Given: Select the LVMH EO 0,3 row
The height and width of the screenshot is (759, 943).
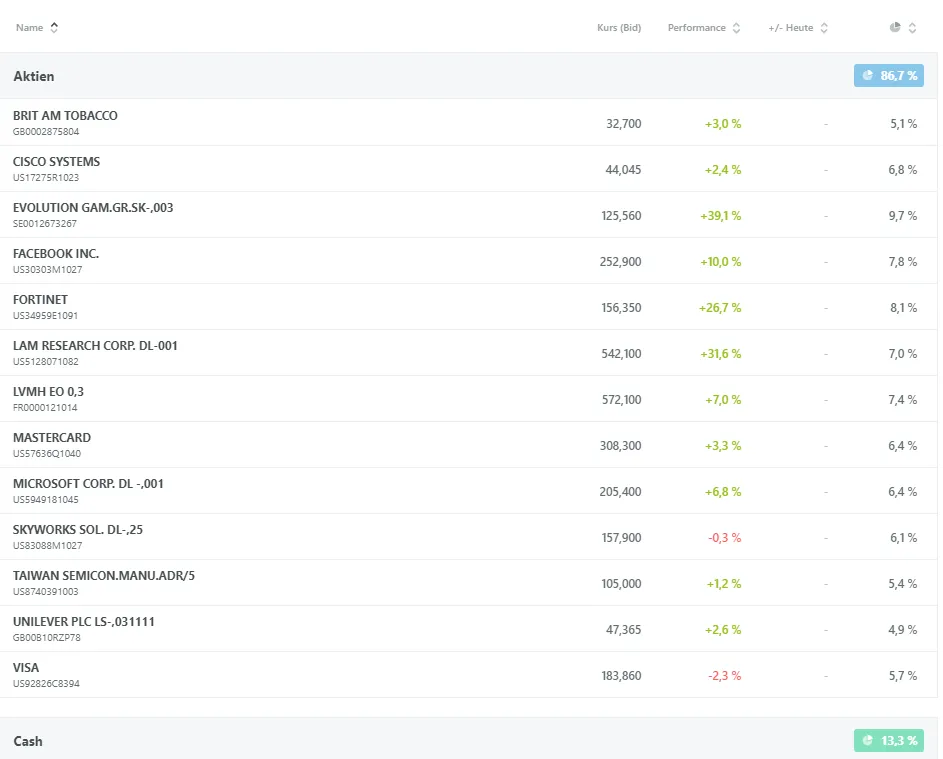Looking at the screenshot, I should [x=468, y=398].
